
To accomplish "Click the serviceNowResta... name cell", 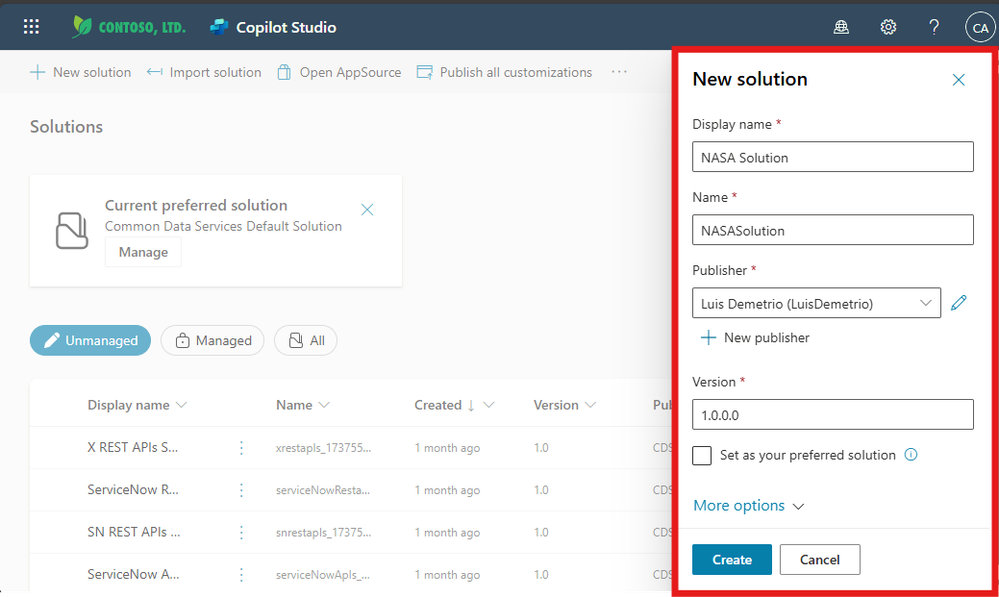I will click(322, 490).
